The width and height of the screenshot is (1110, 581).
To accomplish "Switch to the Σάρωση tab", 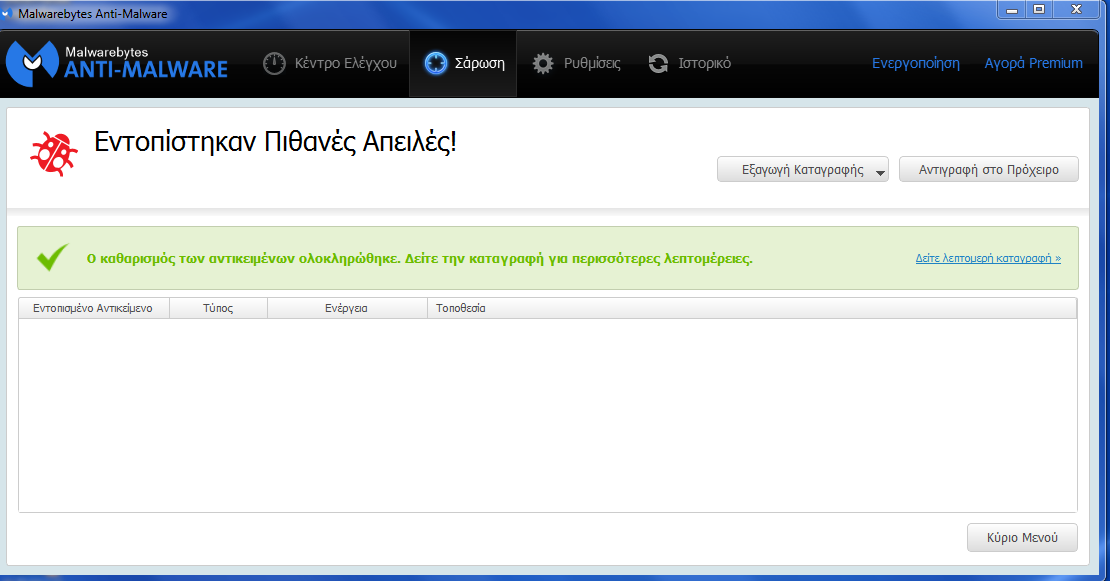I will (464, 64).
